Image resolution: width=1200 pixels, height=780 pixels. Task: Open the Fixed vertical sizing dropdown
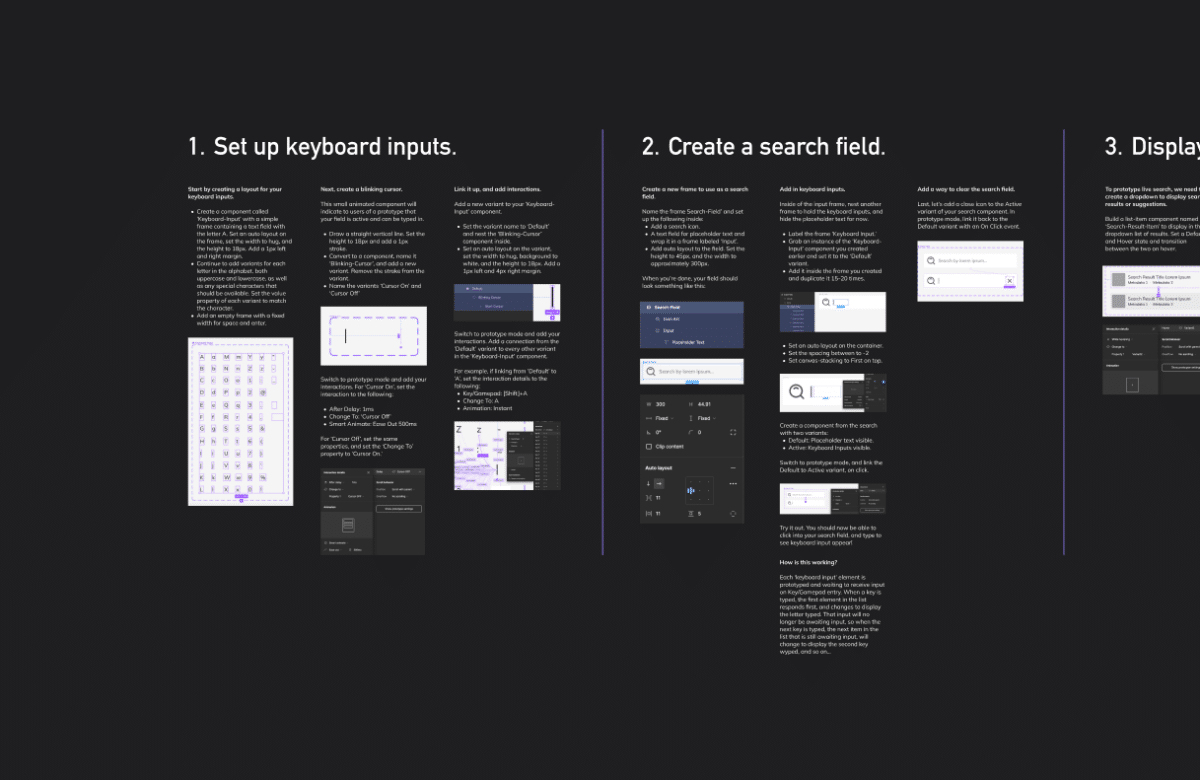pos(706,418)
